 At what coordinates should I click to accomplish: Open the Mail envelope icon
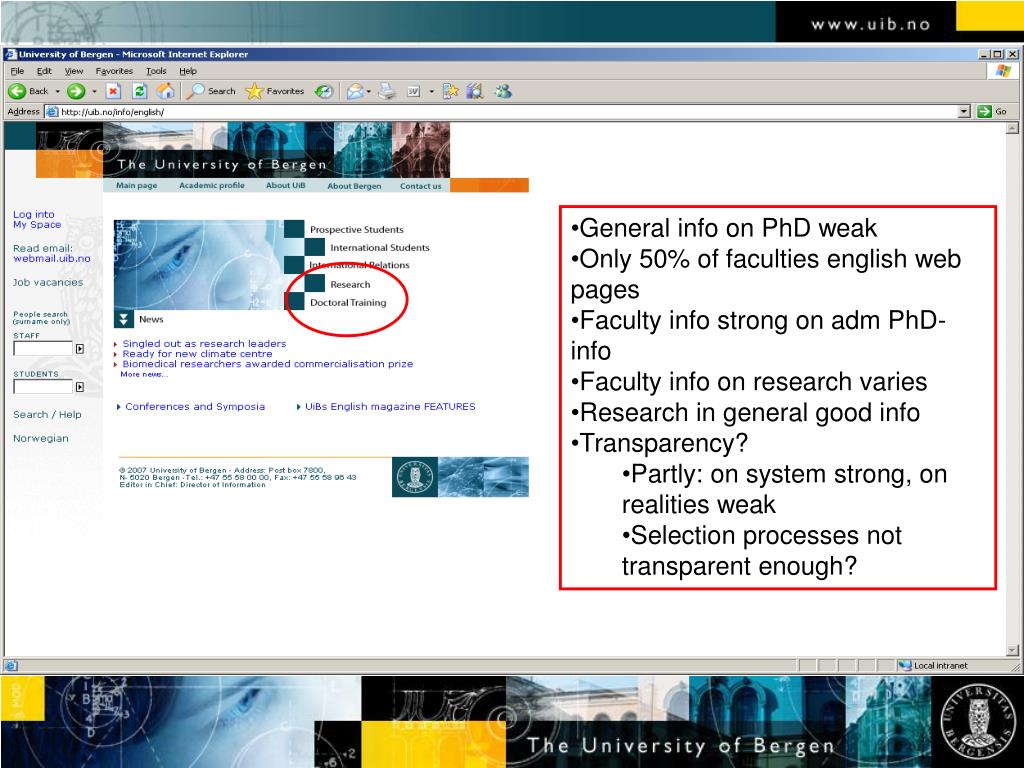[x=355, y=91]
